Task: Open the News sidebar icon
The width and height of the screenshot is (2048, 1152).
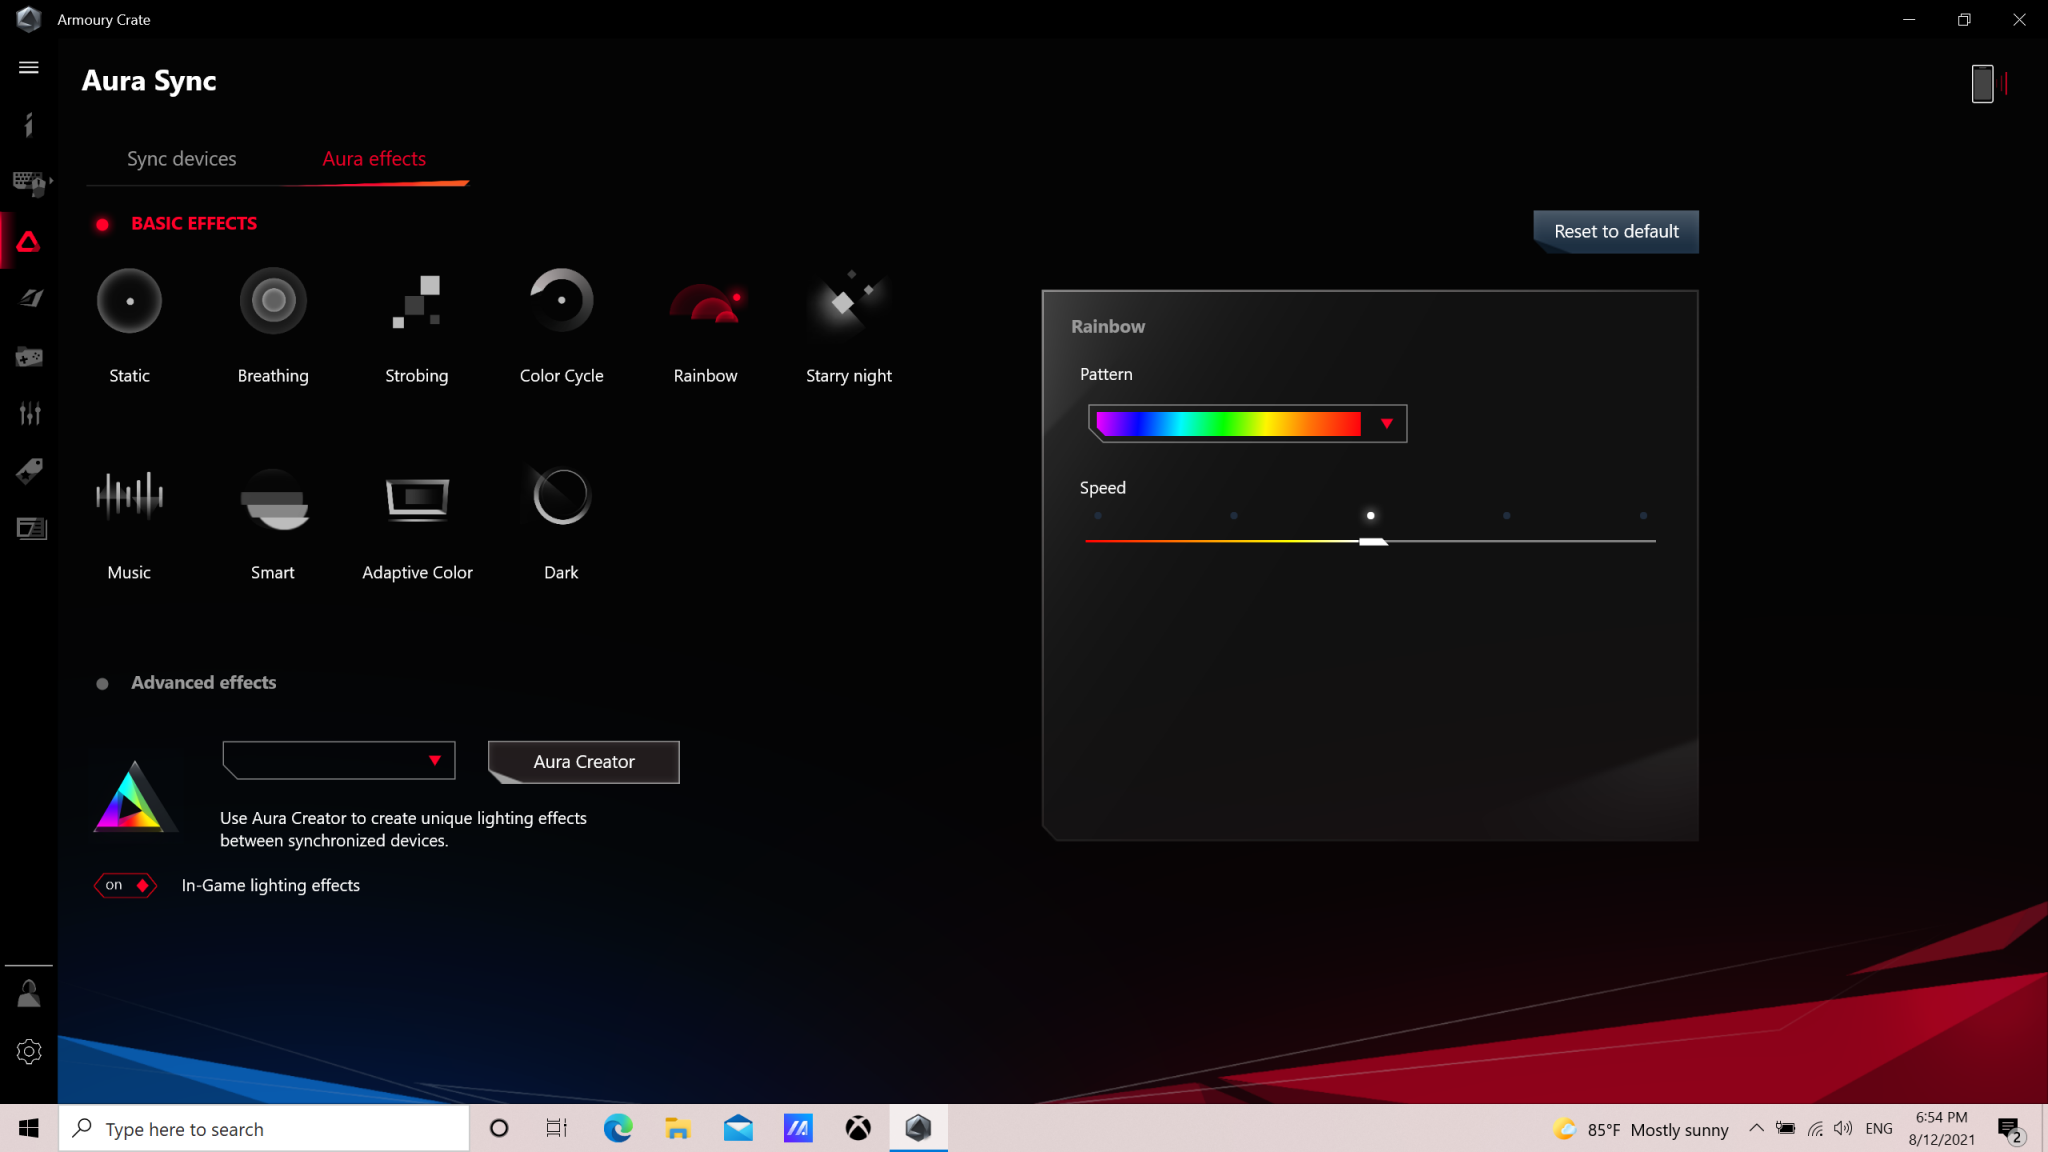Action: point(31,528)
